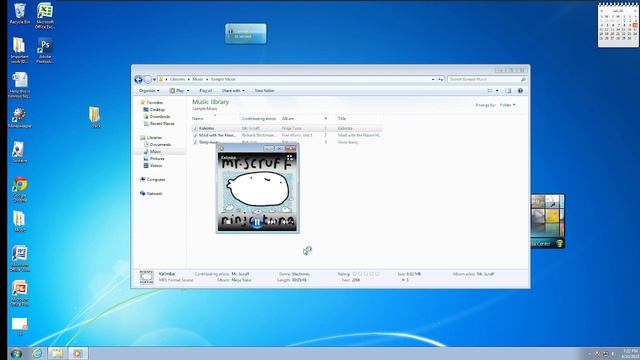Toggle the preview pane icon

click(x=508, y=91)
